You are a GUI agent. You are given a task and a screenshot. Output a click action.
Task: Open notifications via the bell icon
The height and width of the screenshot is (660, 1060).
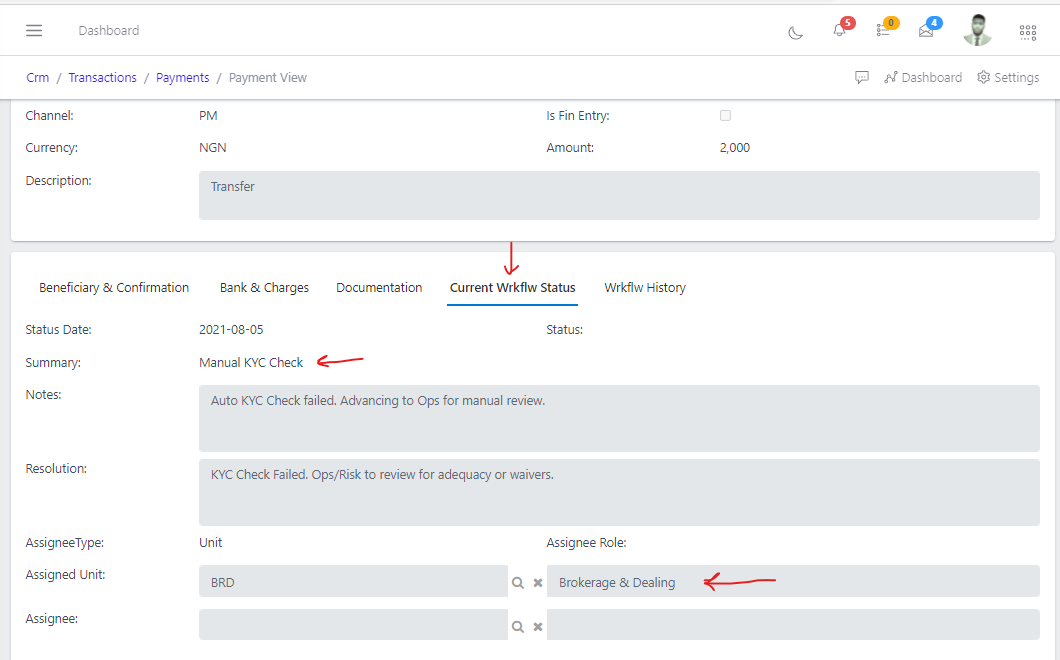coord(839,30)
